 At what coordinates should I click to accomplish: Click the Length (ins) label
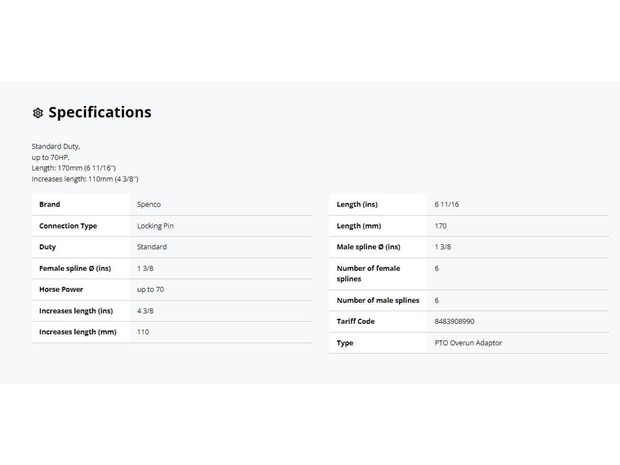pos(357,204)
